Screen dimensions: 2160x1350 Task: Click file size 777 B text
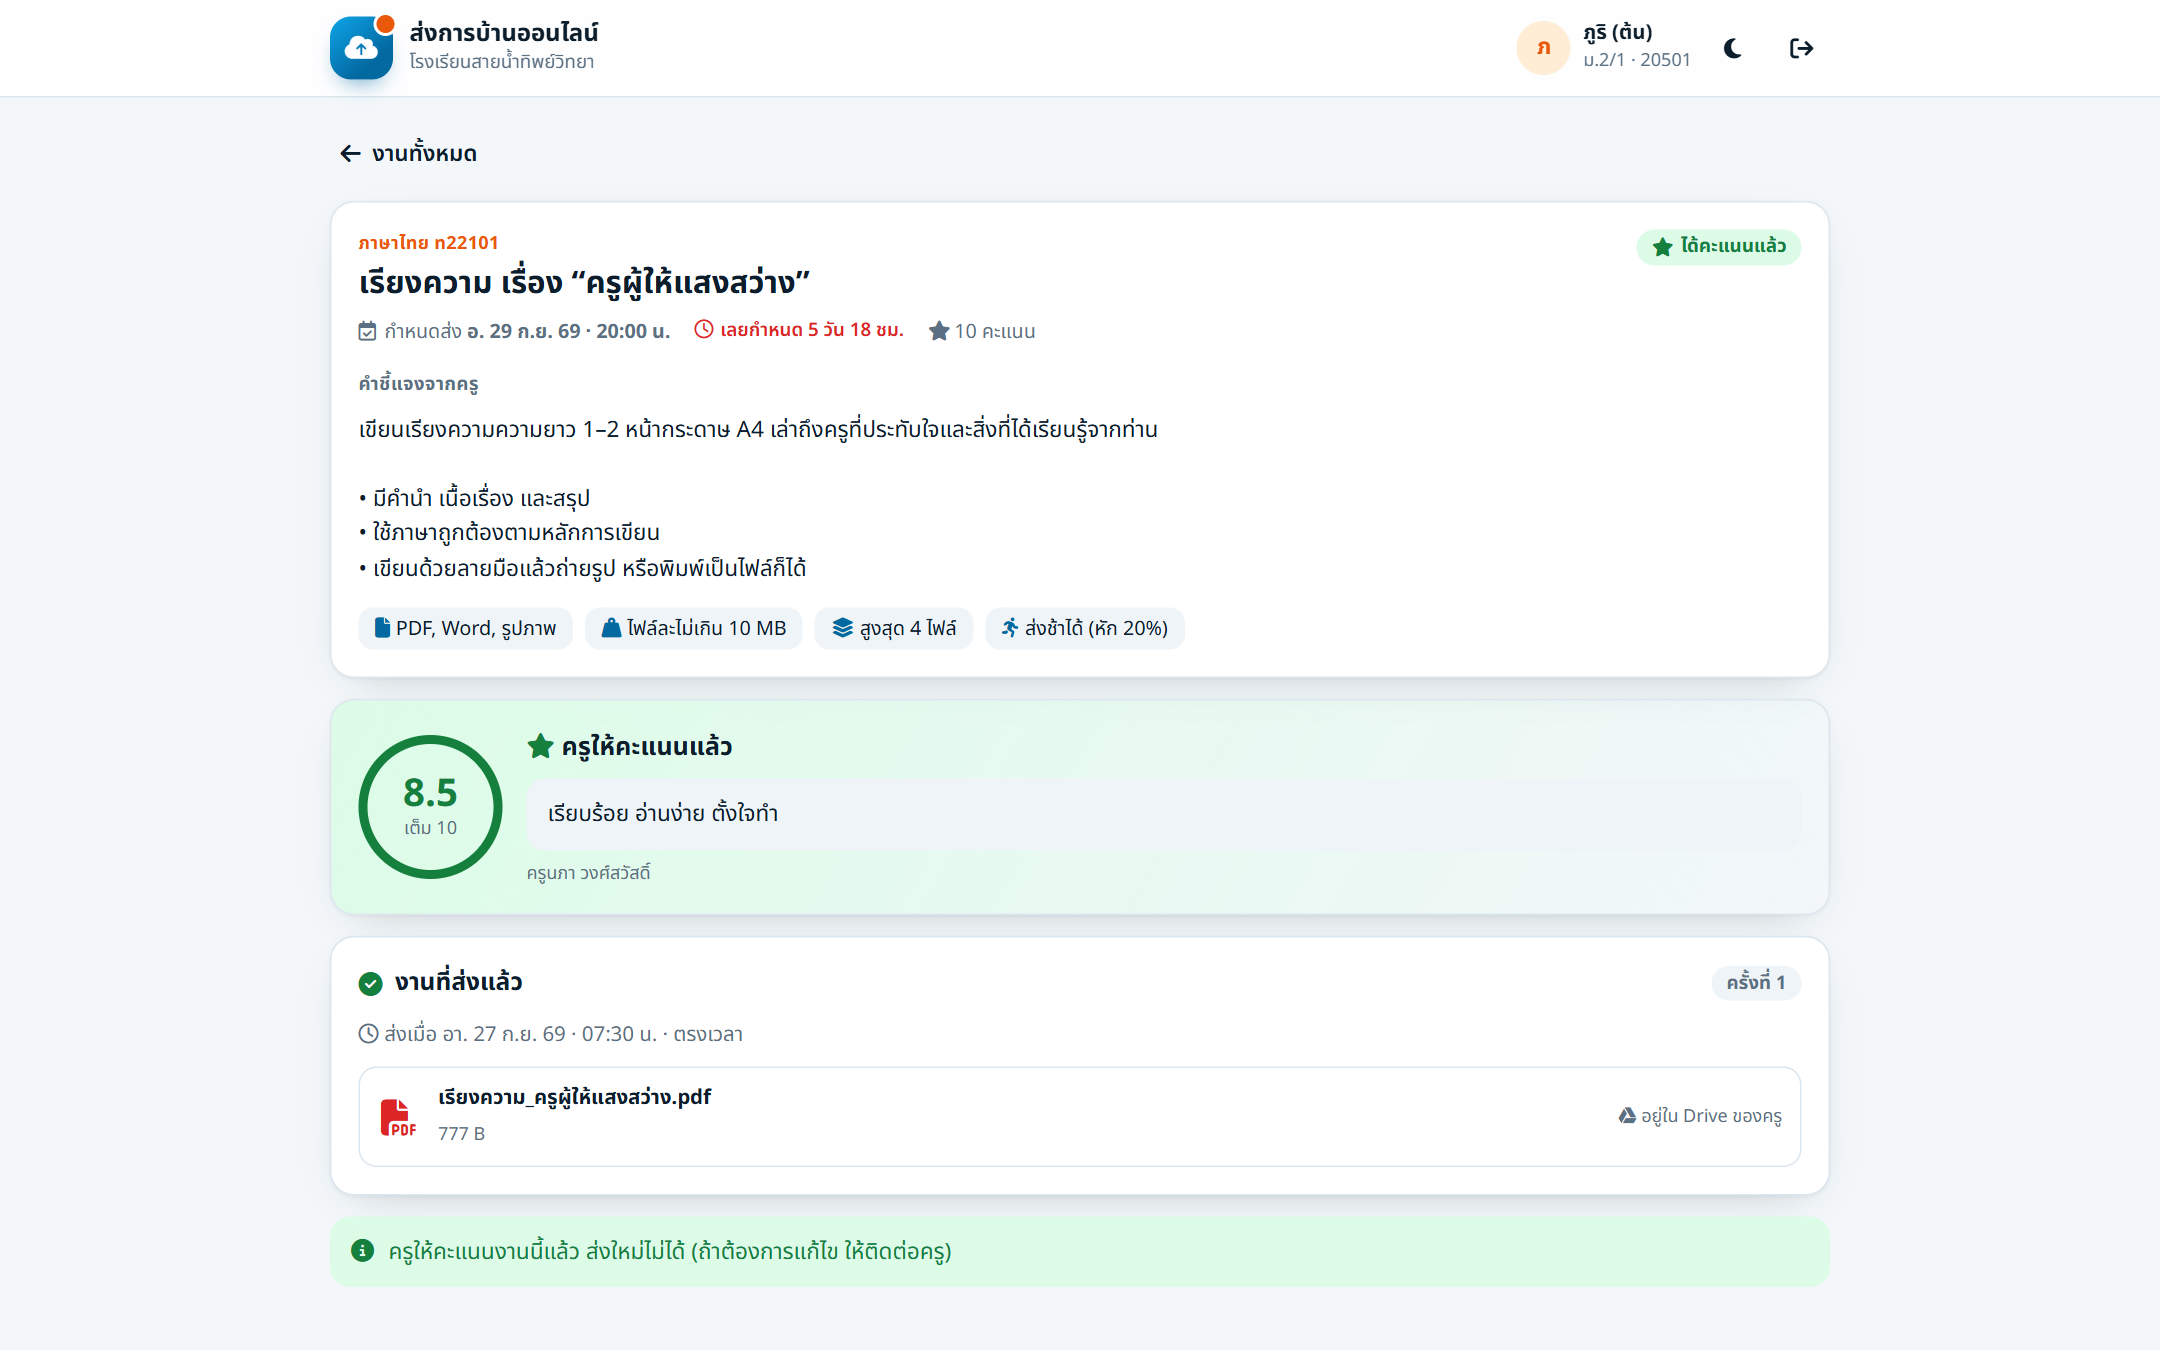pos(461,1134)
